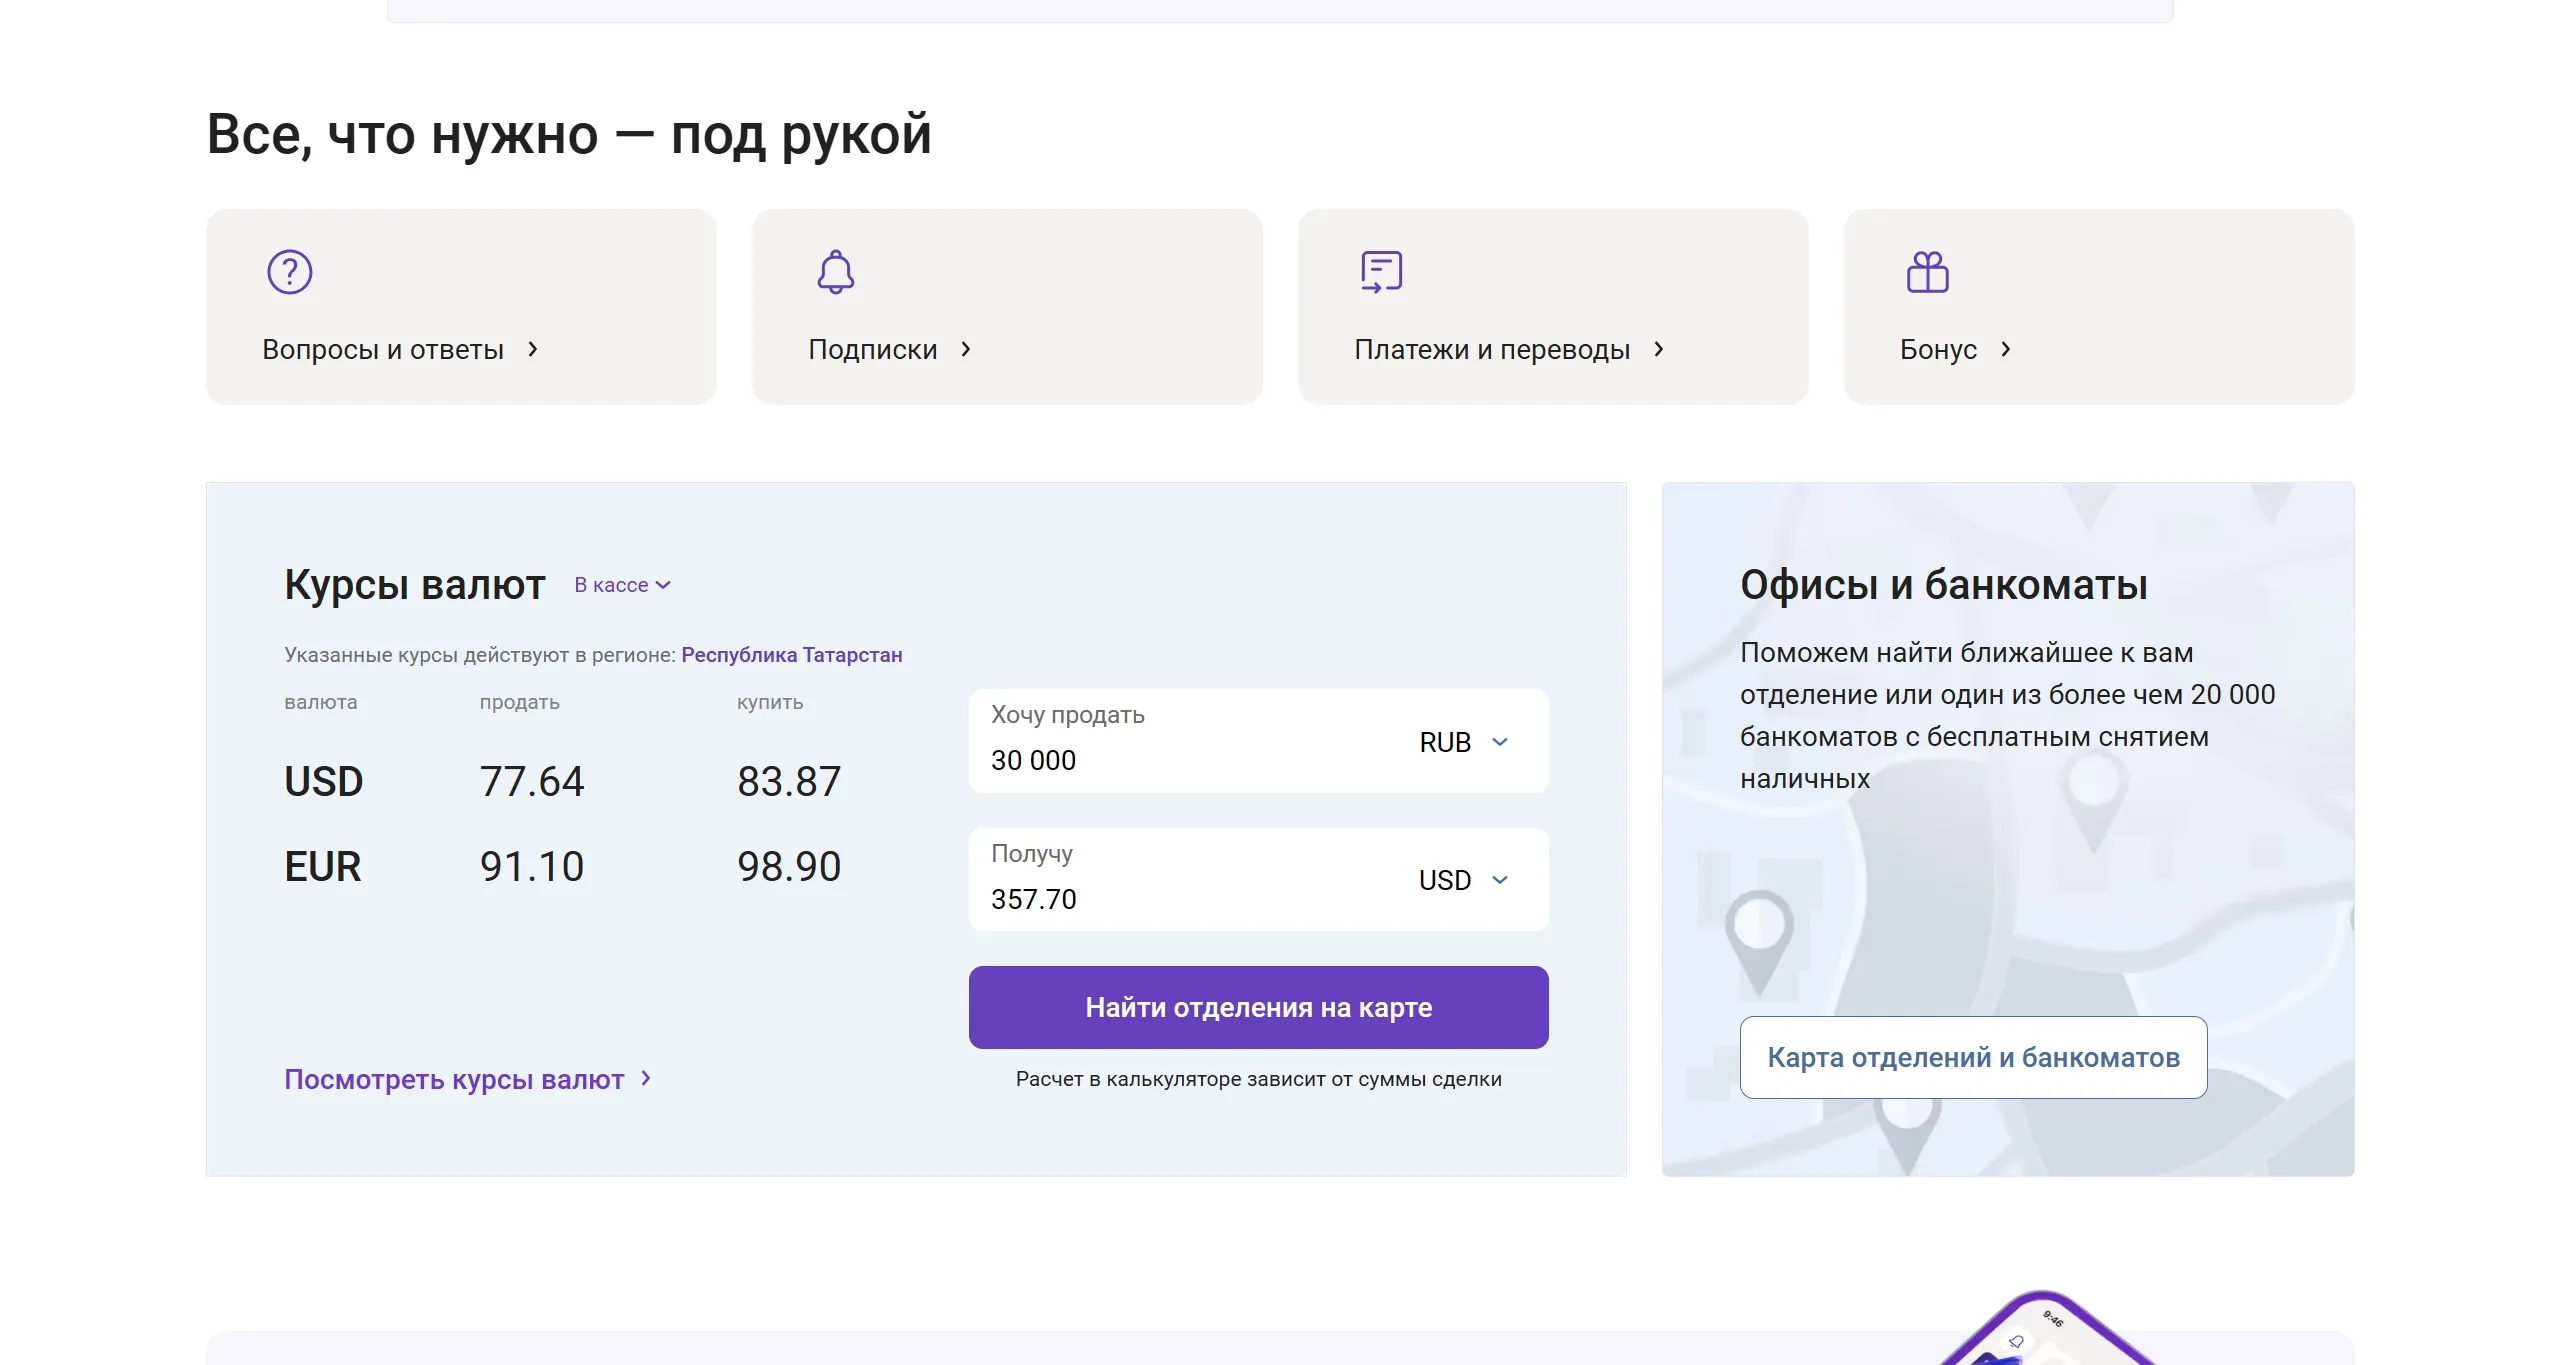
Task: Click the arrow chevron next to Бонус
Action: point(2007,350)
